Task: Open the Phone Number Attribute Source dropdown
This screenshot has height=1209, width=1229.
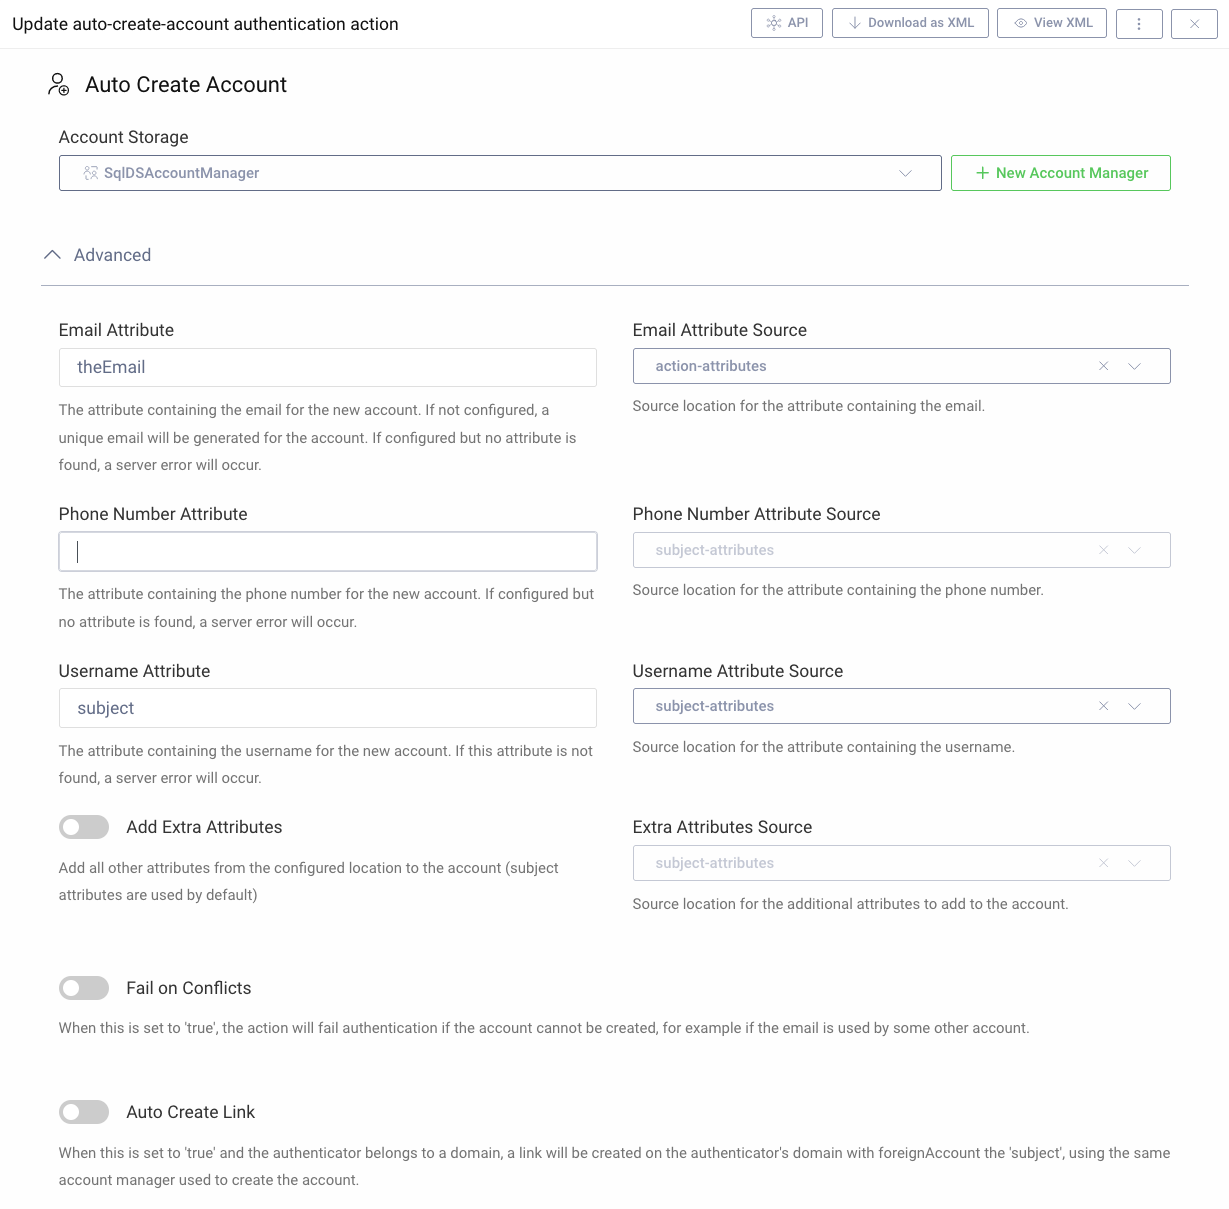Action: [1135, 550]
